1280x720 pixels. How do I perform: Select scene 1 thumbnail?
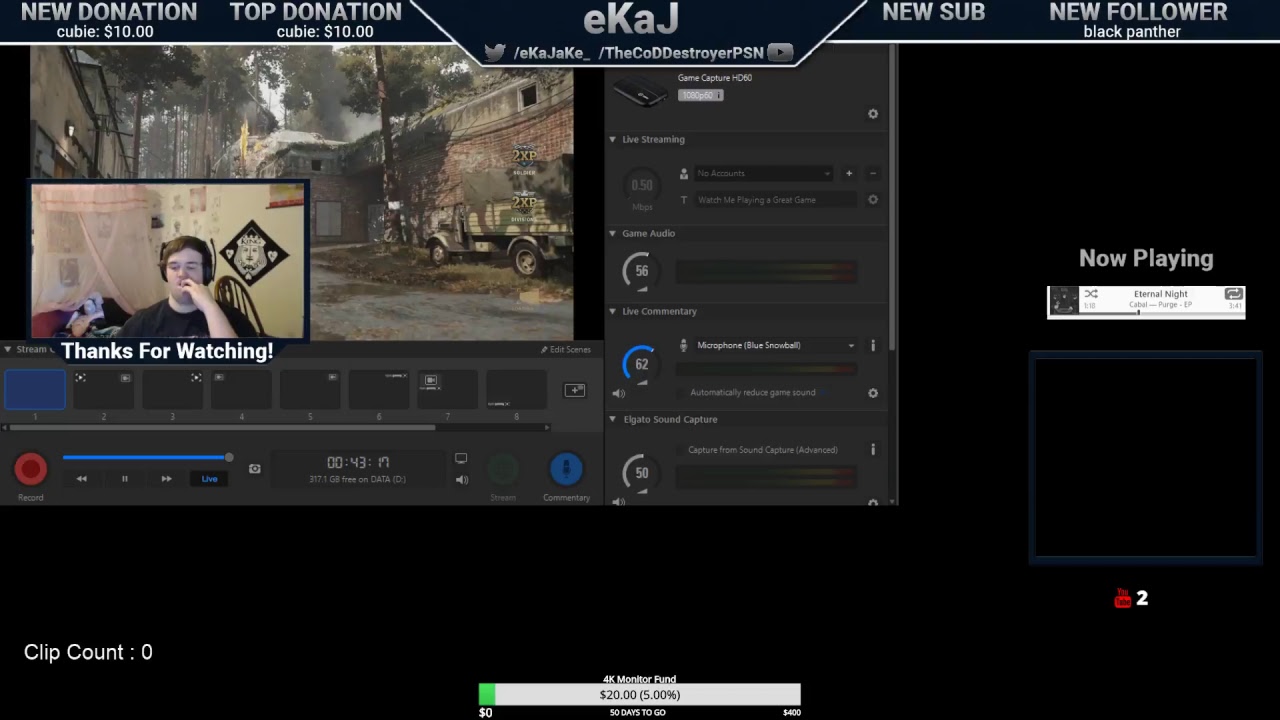35,390
